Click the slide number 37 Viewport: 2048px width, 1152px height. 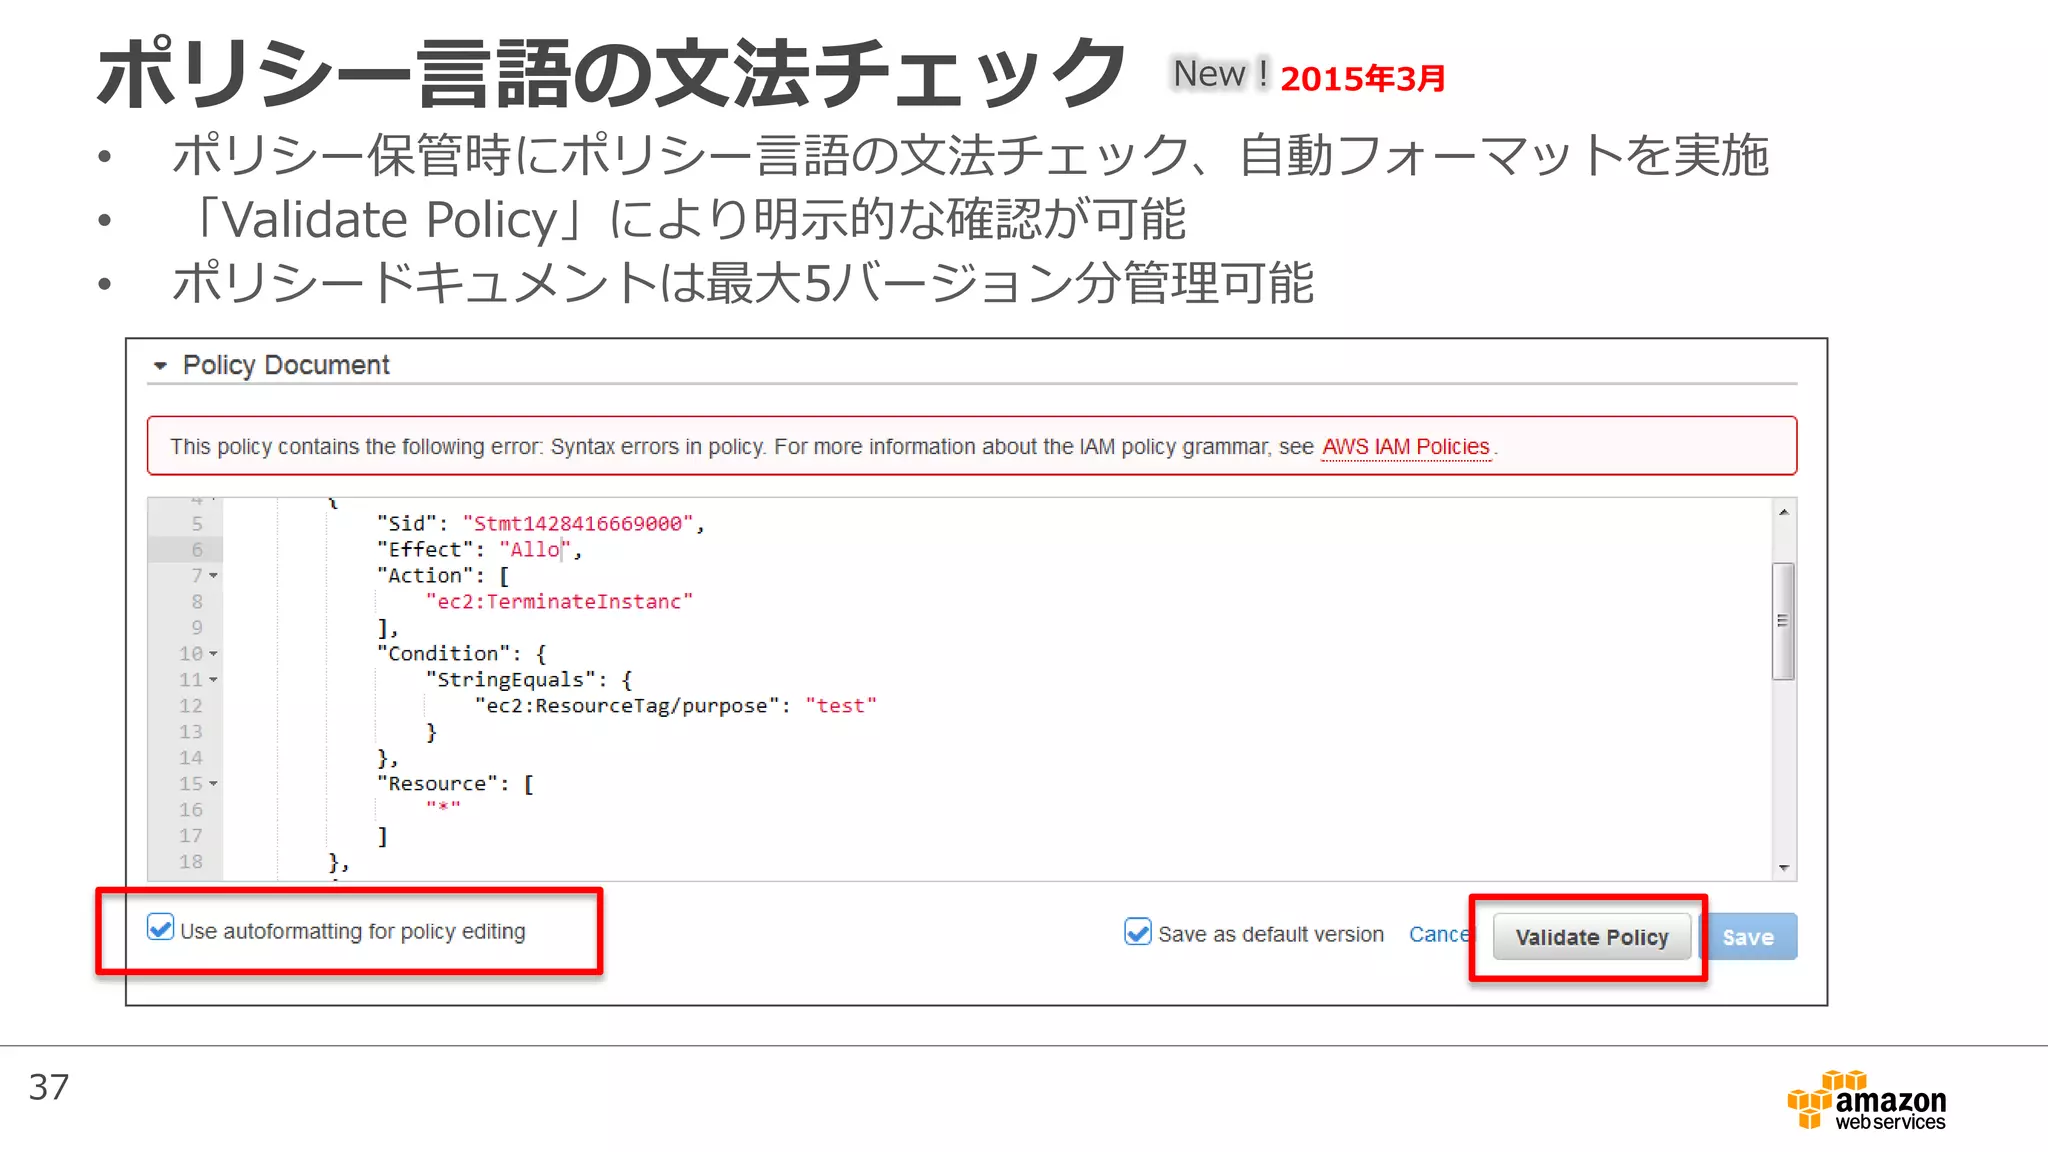coord(49,1087)
